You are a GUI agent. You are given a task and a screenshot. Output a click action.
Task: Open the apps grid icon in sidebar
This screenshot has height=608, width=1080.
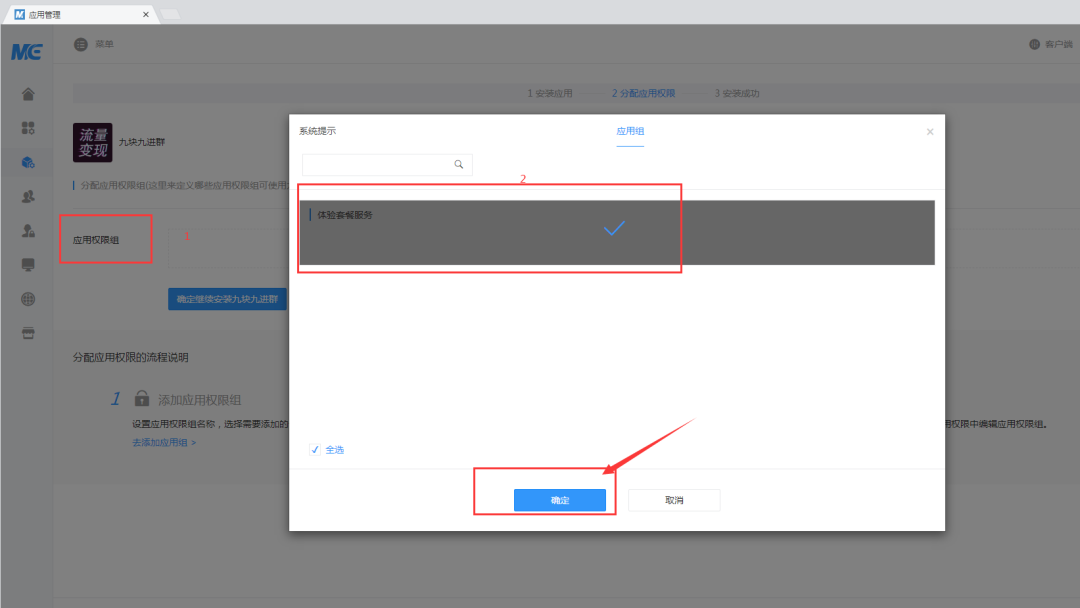[x=28, y=128]
